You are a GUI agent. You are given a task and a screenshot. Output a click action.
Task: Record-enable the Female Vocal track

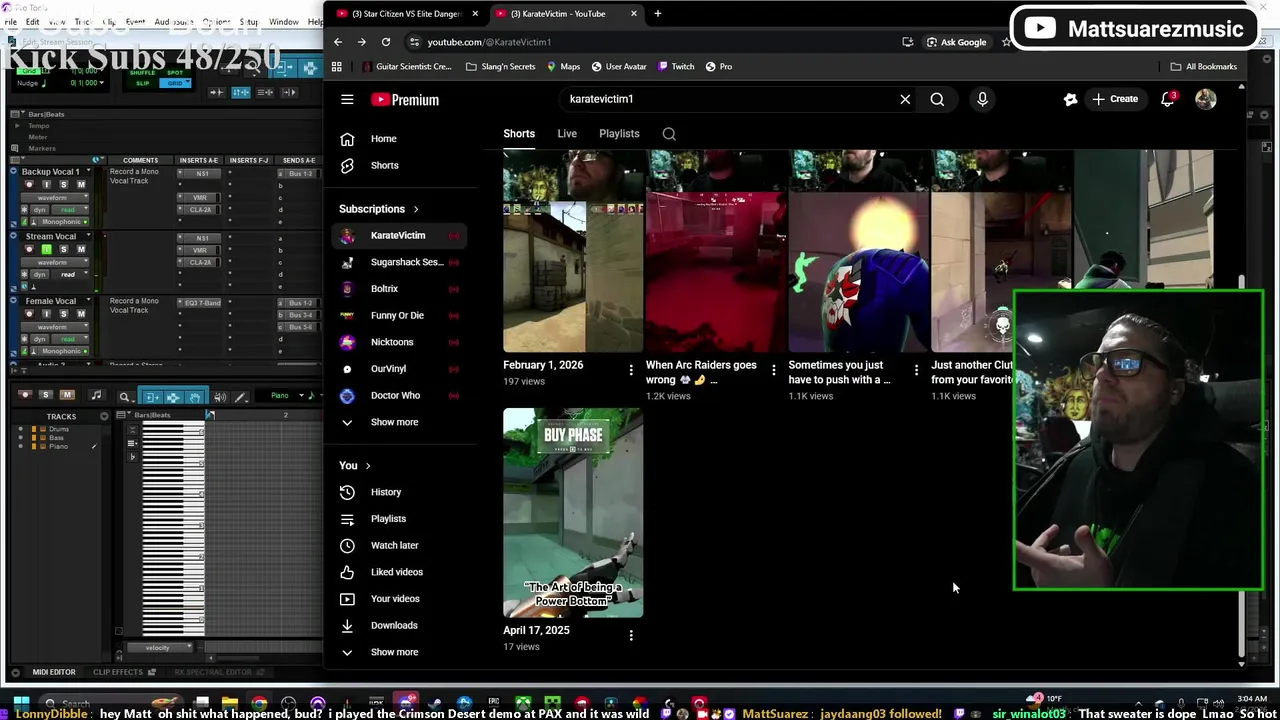29,314
